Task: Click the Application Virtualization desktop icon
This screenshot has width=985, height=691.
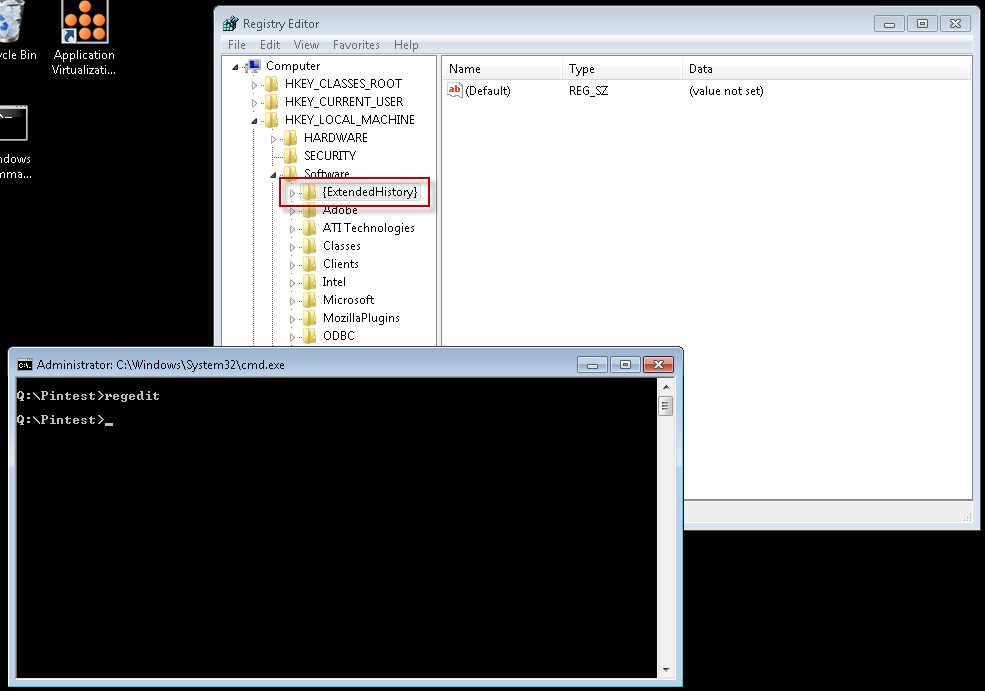Action: [x=84, y=22]
